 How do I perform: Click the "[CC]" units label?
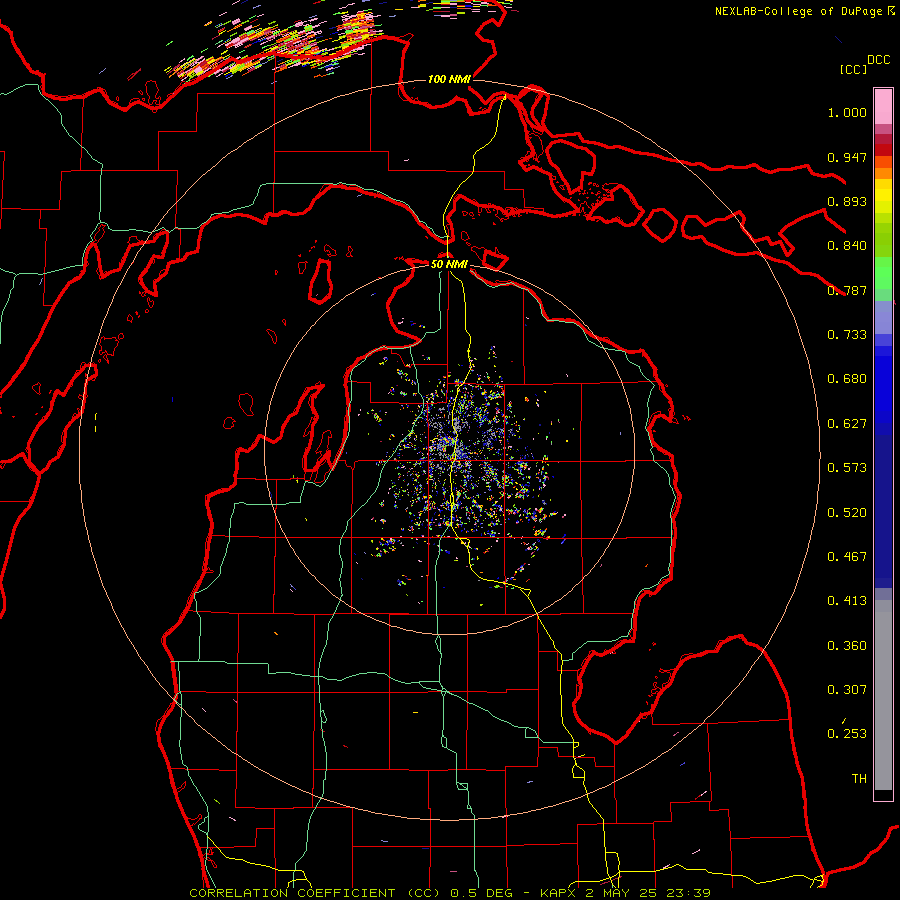(x=853, y=69)
